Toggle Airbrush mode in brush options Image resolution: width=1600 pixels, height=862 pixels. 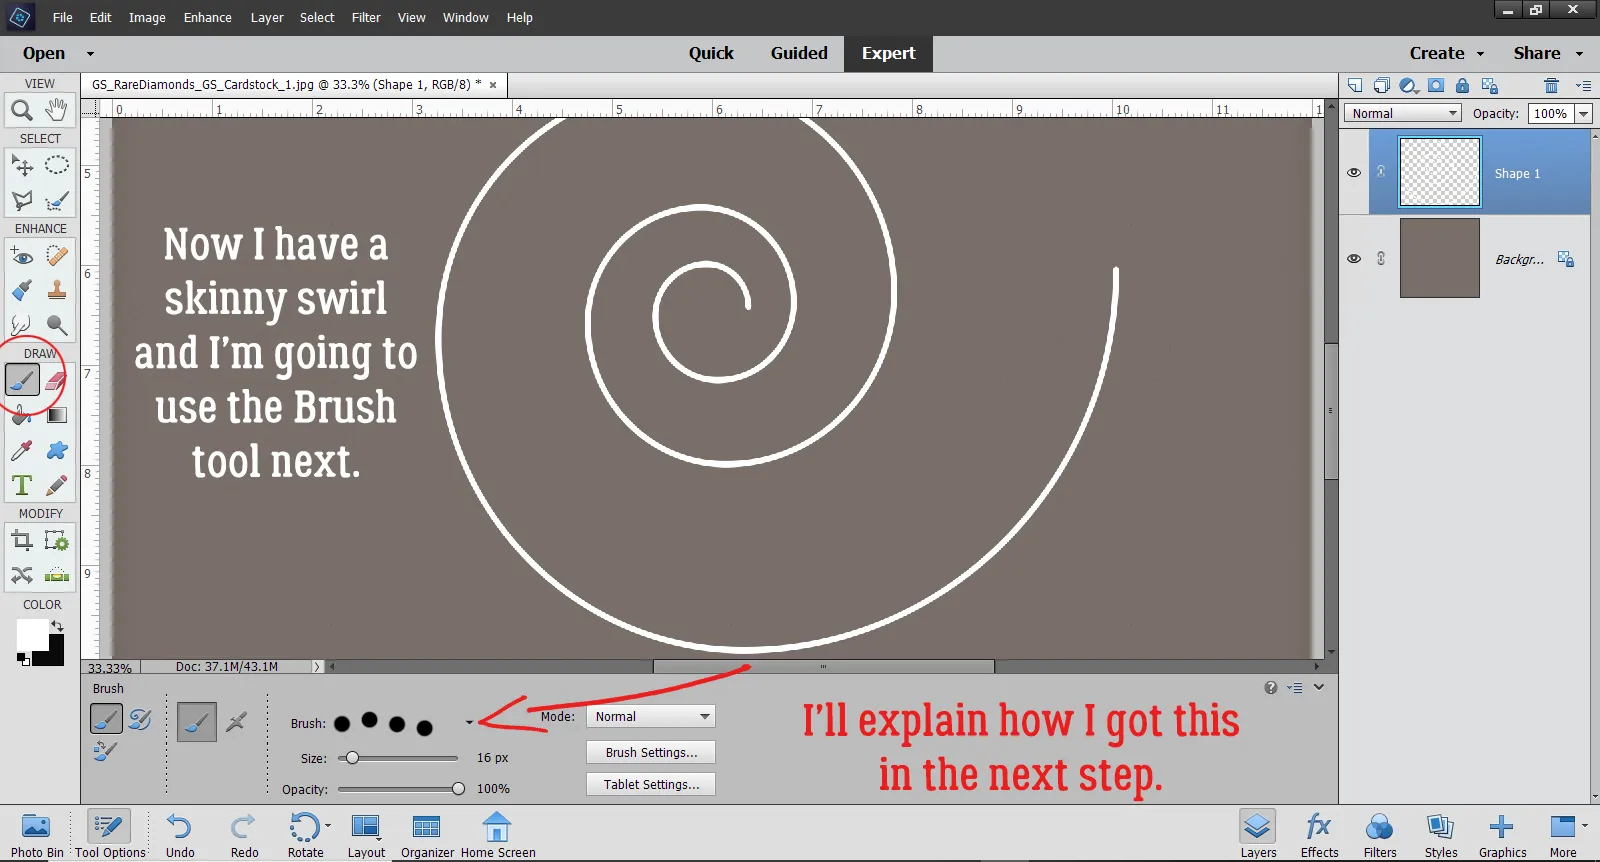tap(237, 721)
